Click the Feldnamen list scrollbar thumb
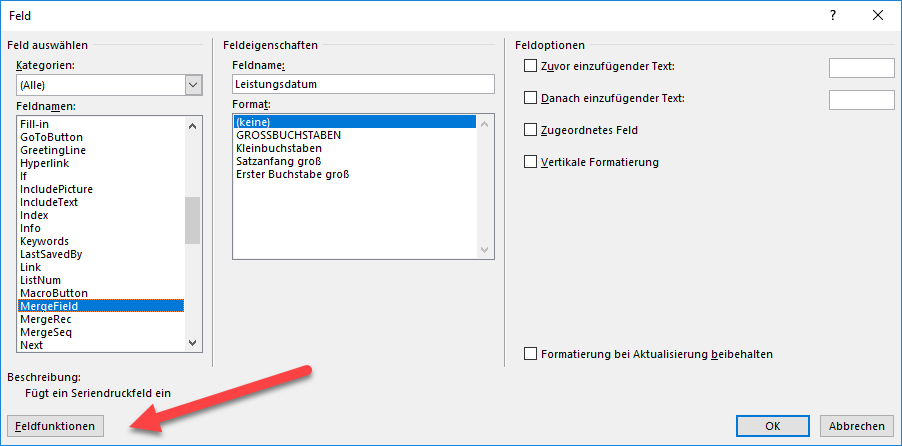 pyautogui.click(x=193, y=220)
